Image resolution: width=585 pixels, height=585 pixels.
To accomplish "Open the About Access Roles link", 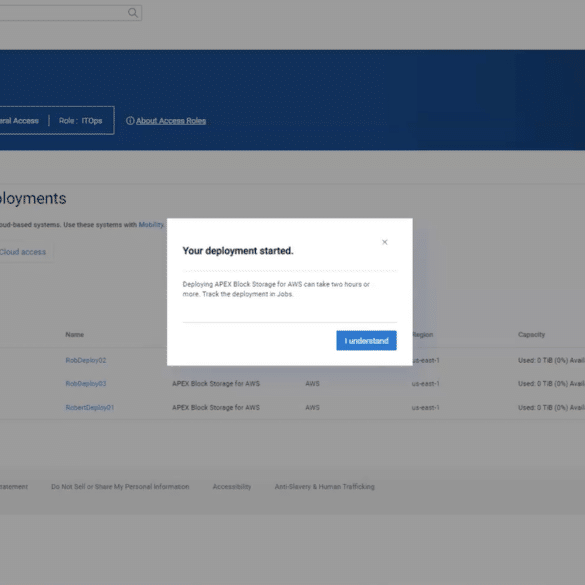I will [171, 121].
